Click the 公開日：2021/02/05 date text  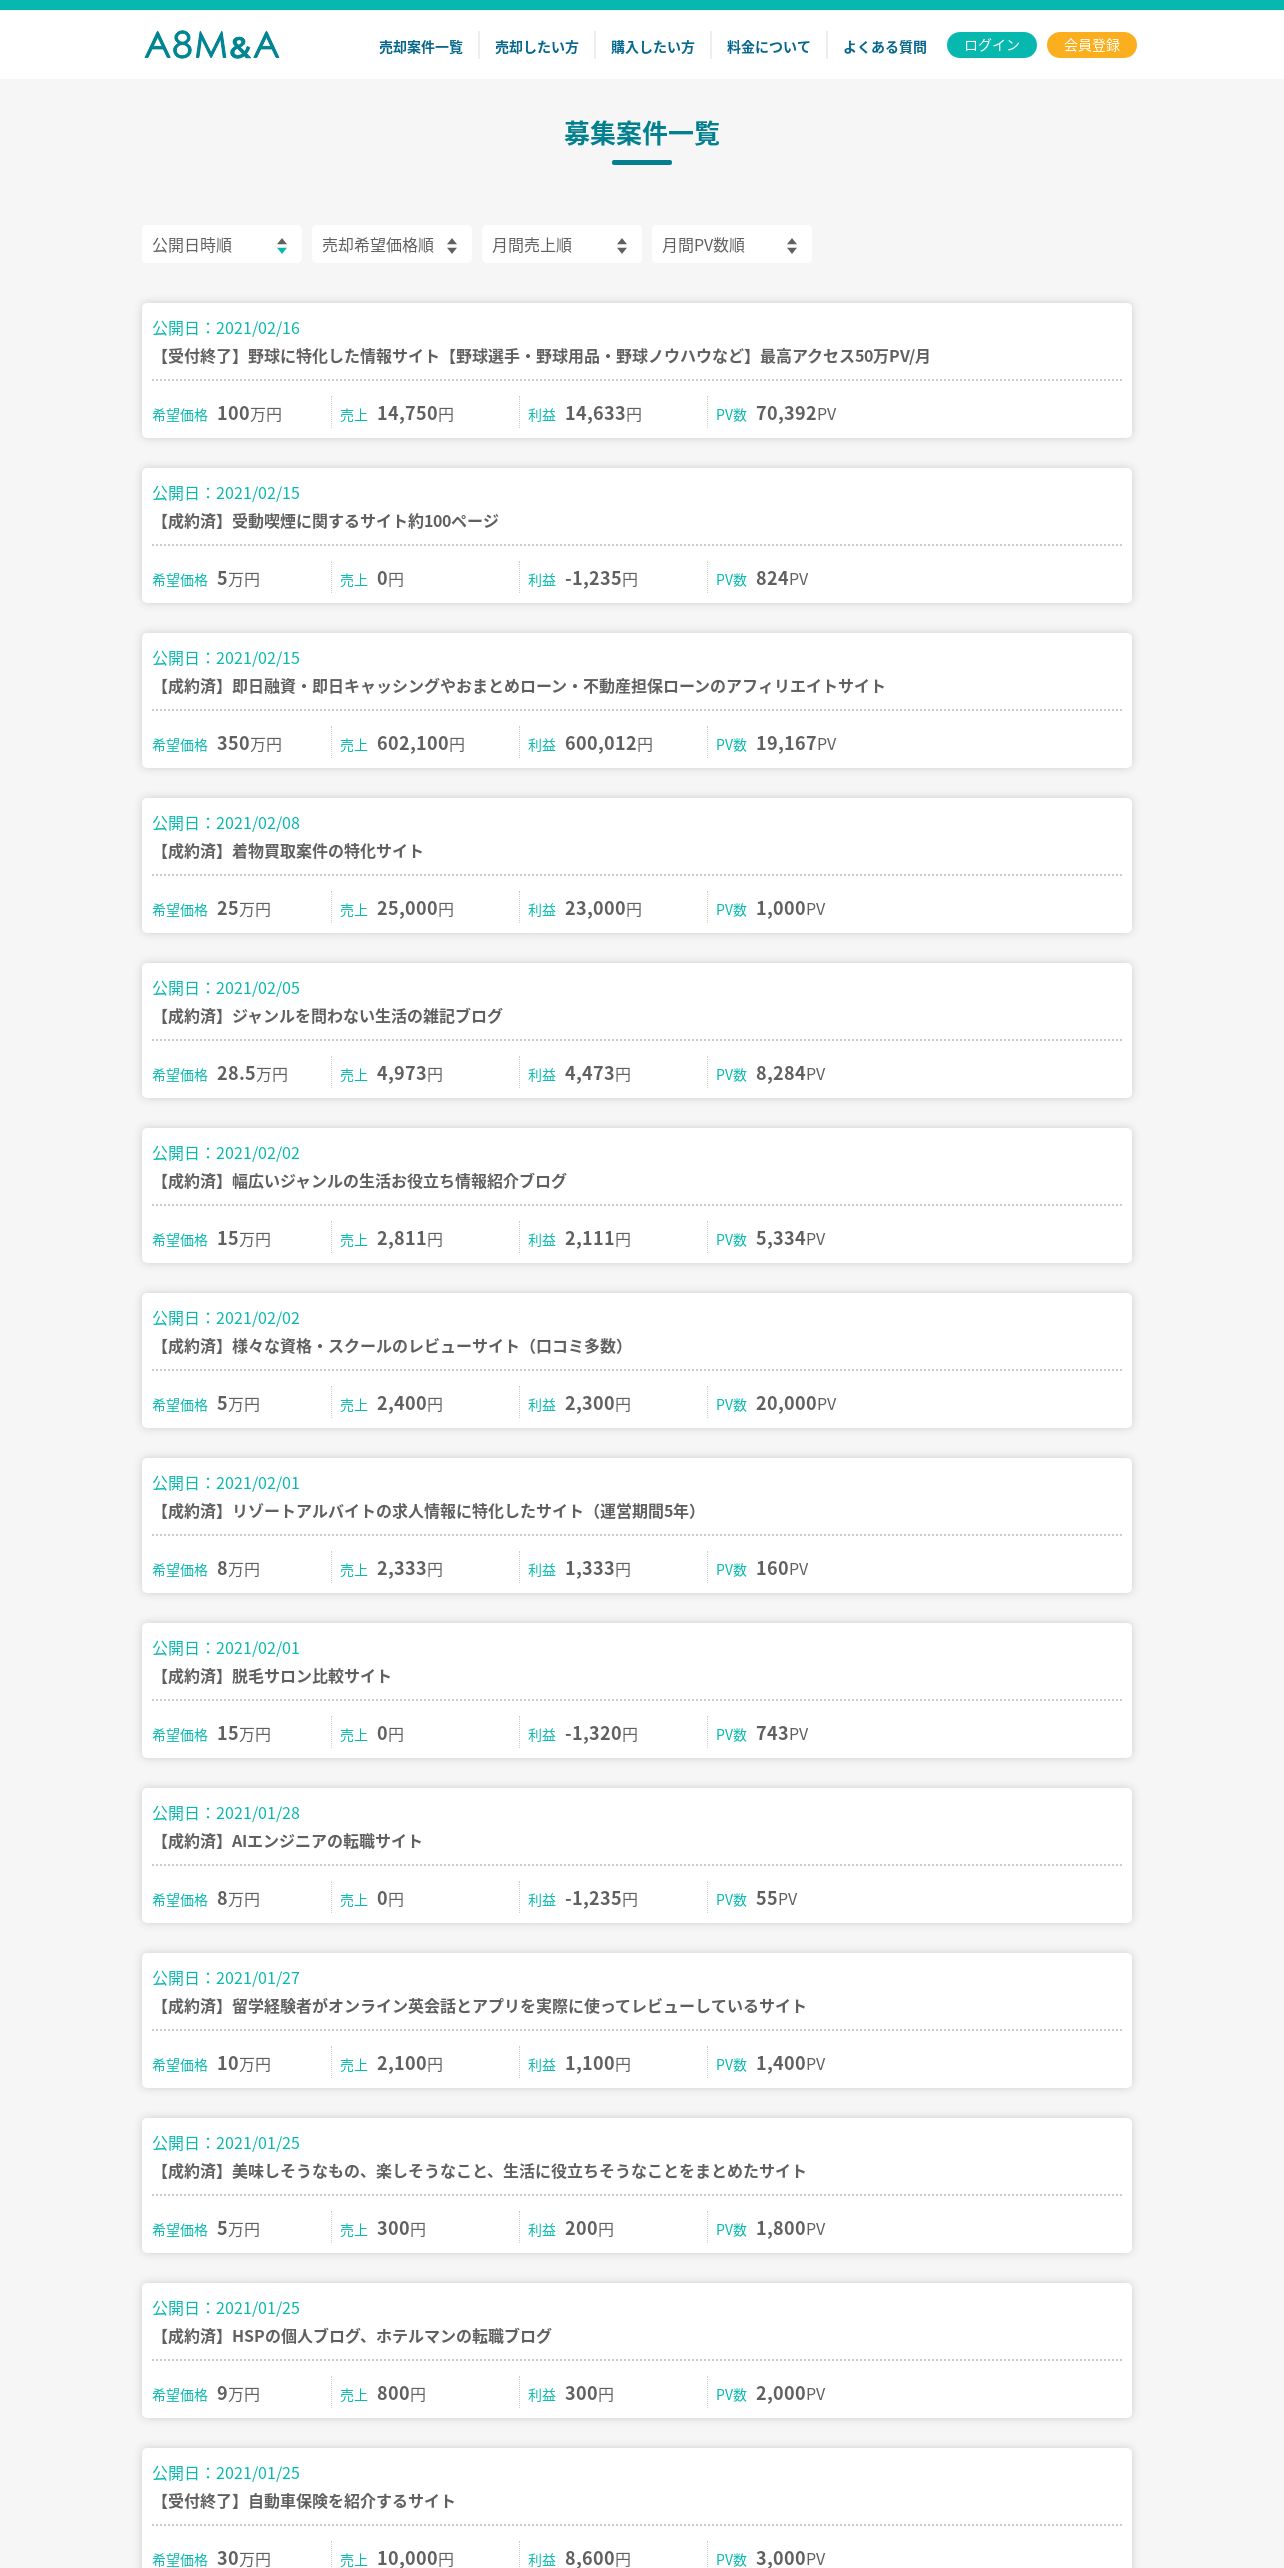[x=226, y=988]
